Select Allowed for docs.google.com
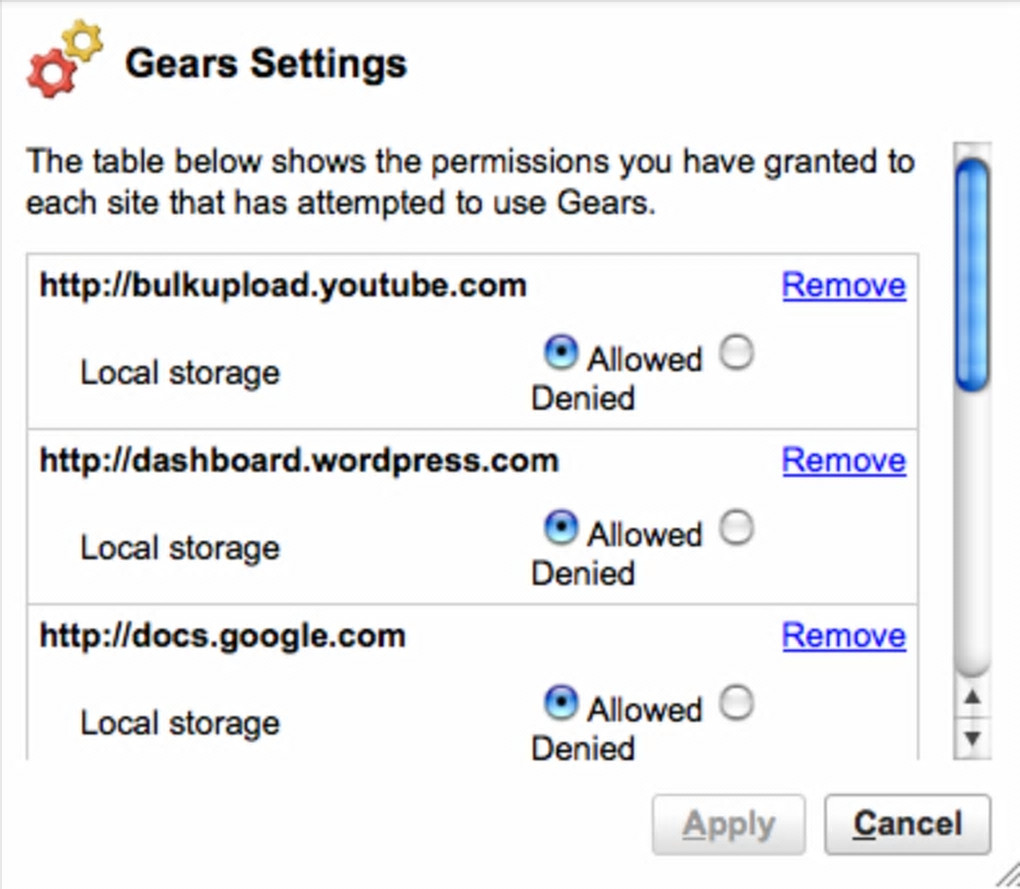The height and width of the screenshot is (889, 1020). point(561,703)
